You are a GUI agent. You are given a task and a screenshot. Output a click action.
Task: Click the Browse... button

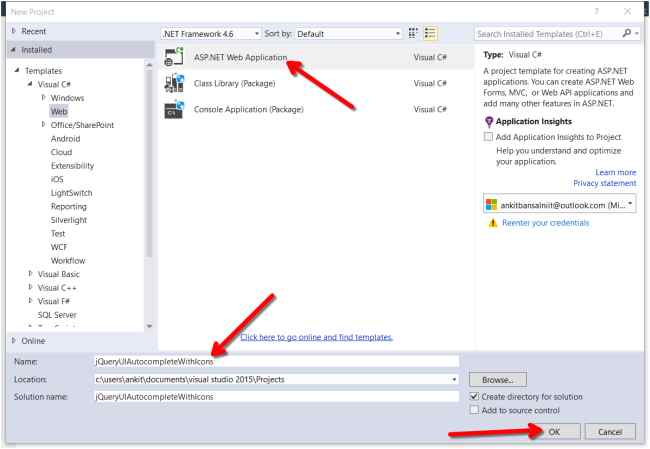(x=498, y=379)
